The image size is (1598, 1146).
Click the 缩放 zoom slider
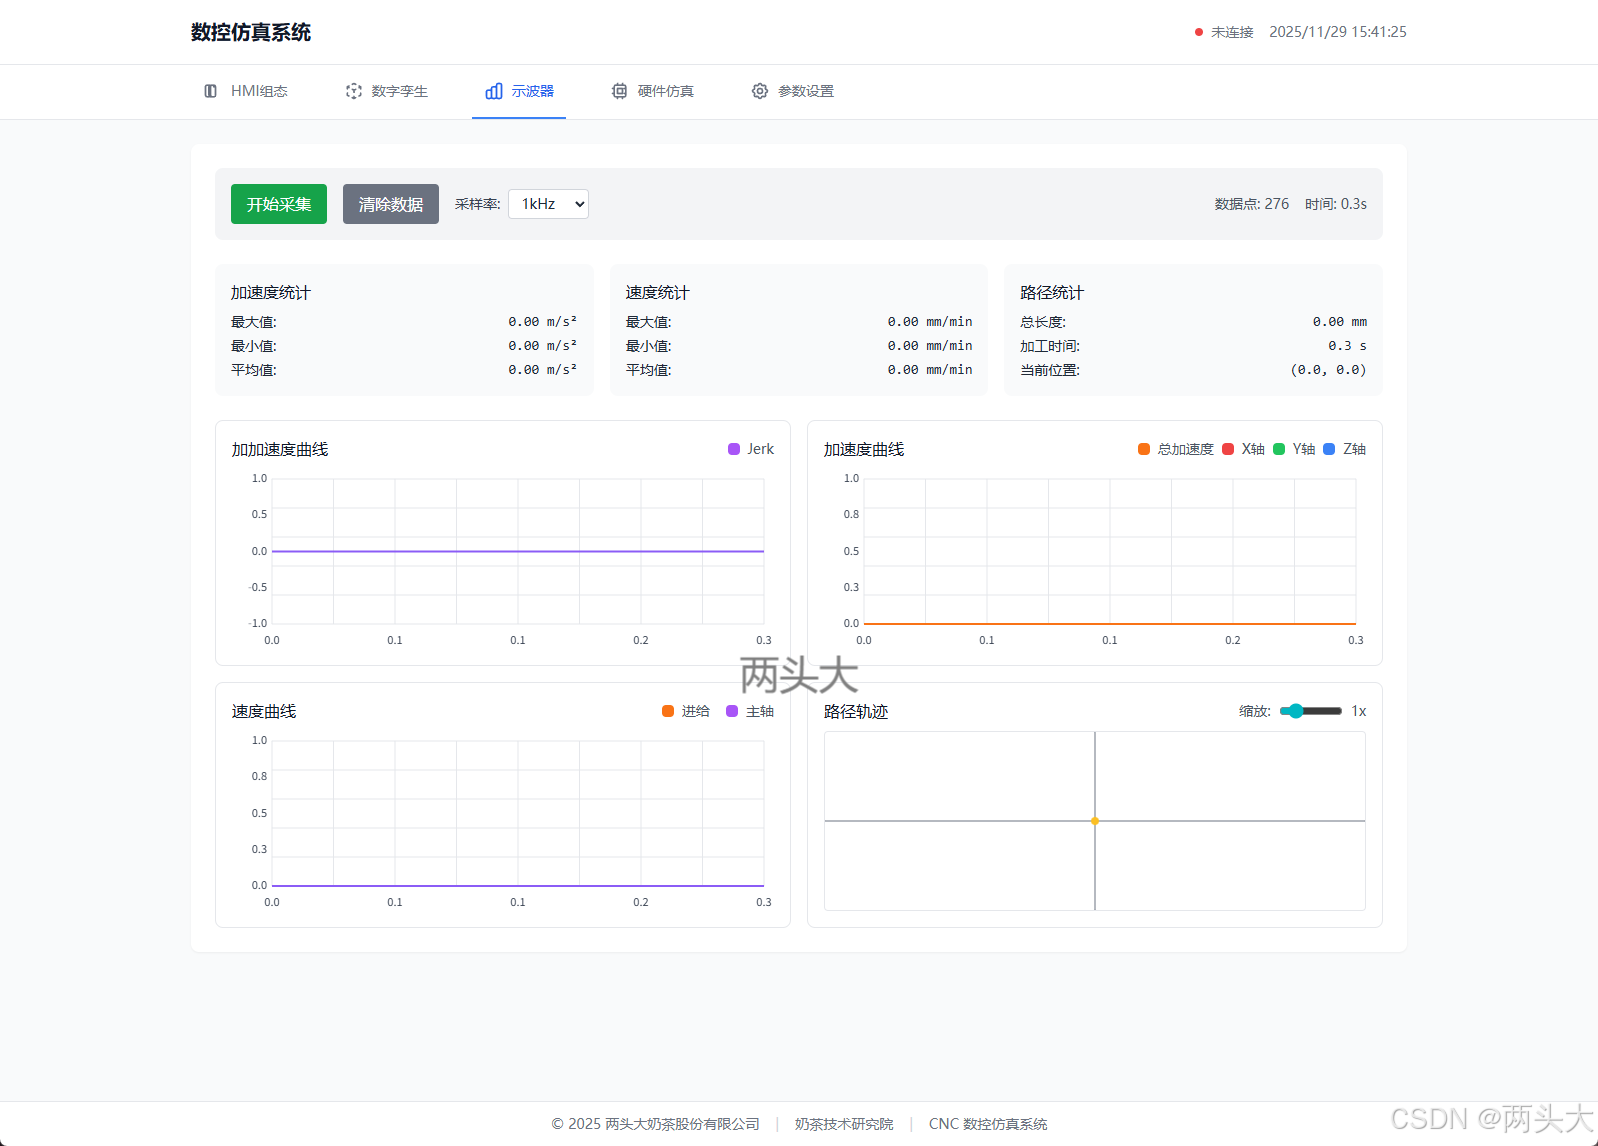coord(1311,711)
